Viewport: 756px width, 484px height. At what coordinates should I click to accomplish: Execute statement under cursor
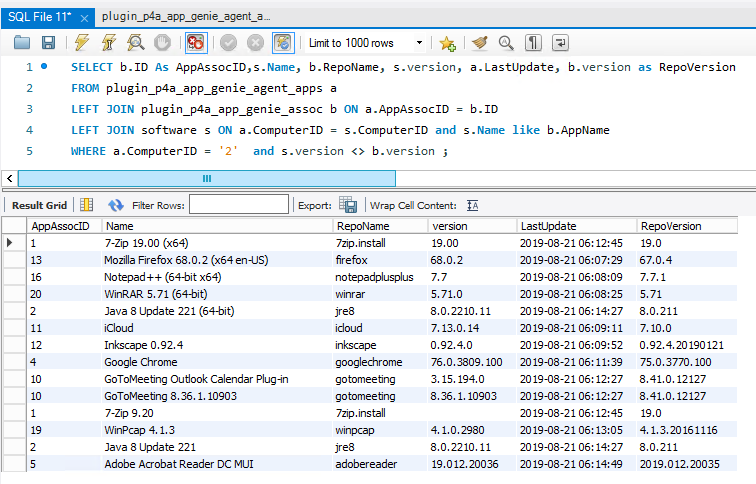[109, 43]
